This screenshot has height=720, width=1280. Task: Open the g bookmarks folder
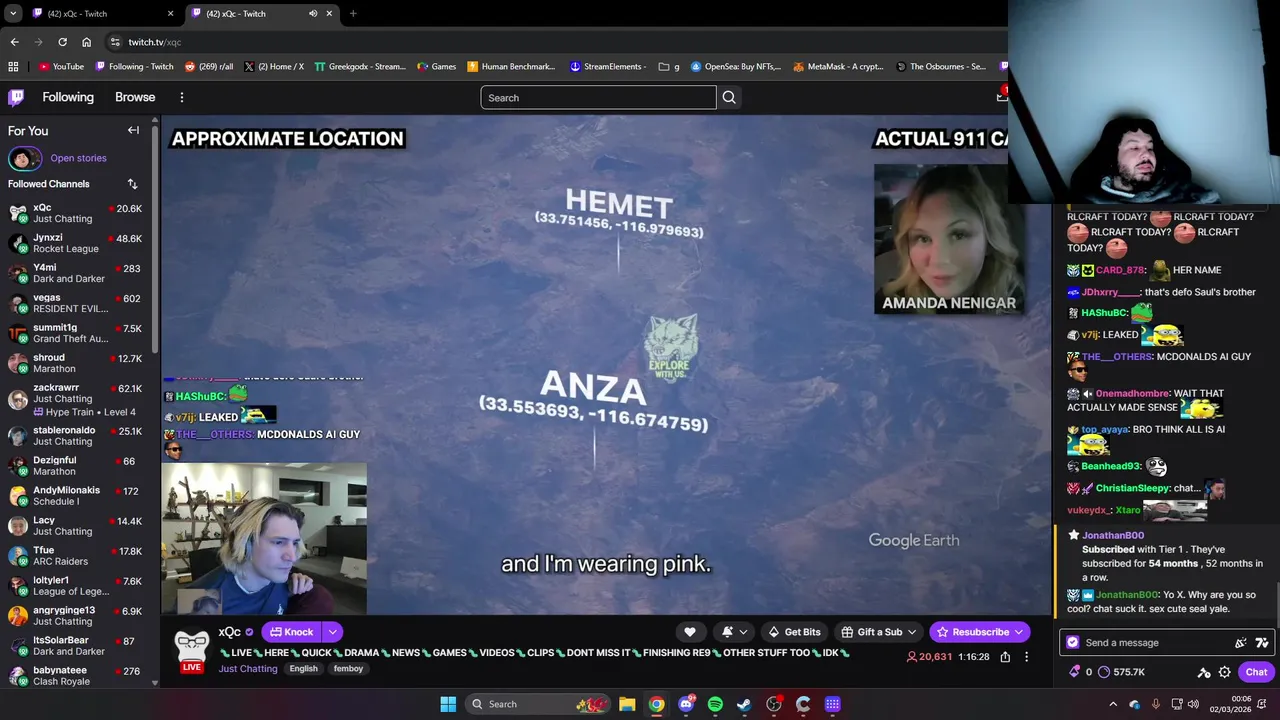(669, 67)
